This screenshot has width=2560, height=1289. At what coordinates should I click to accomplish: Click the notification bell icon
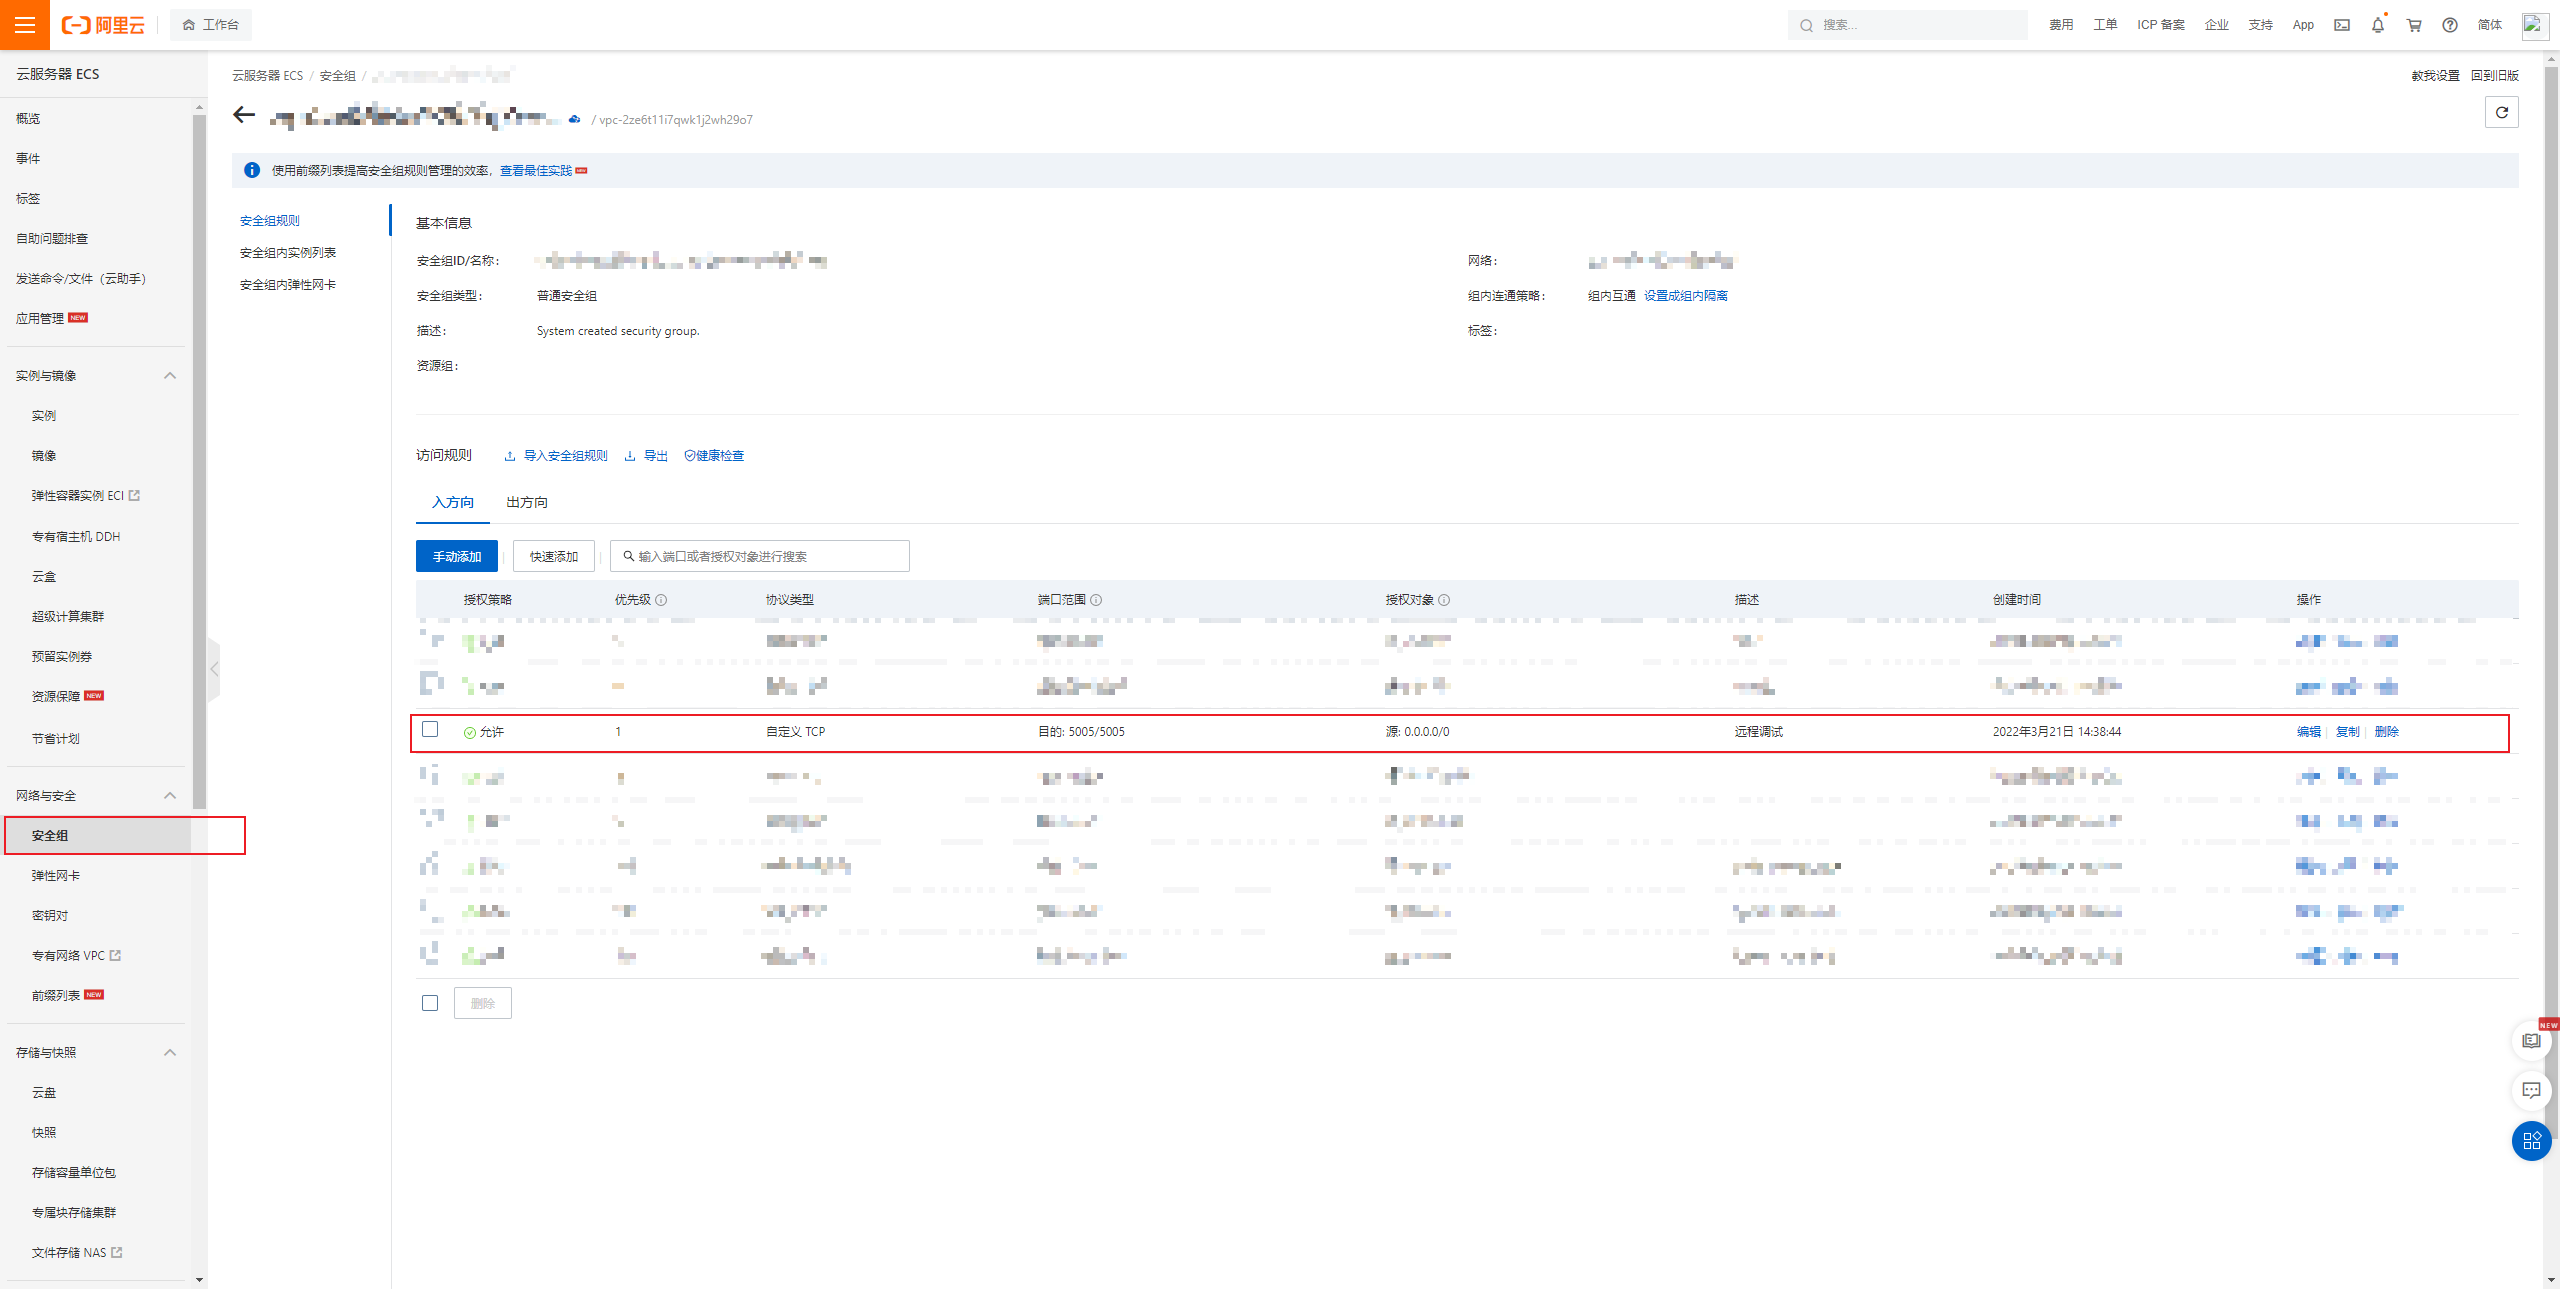click(2377, 25)
